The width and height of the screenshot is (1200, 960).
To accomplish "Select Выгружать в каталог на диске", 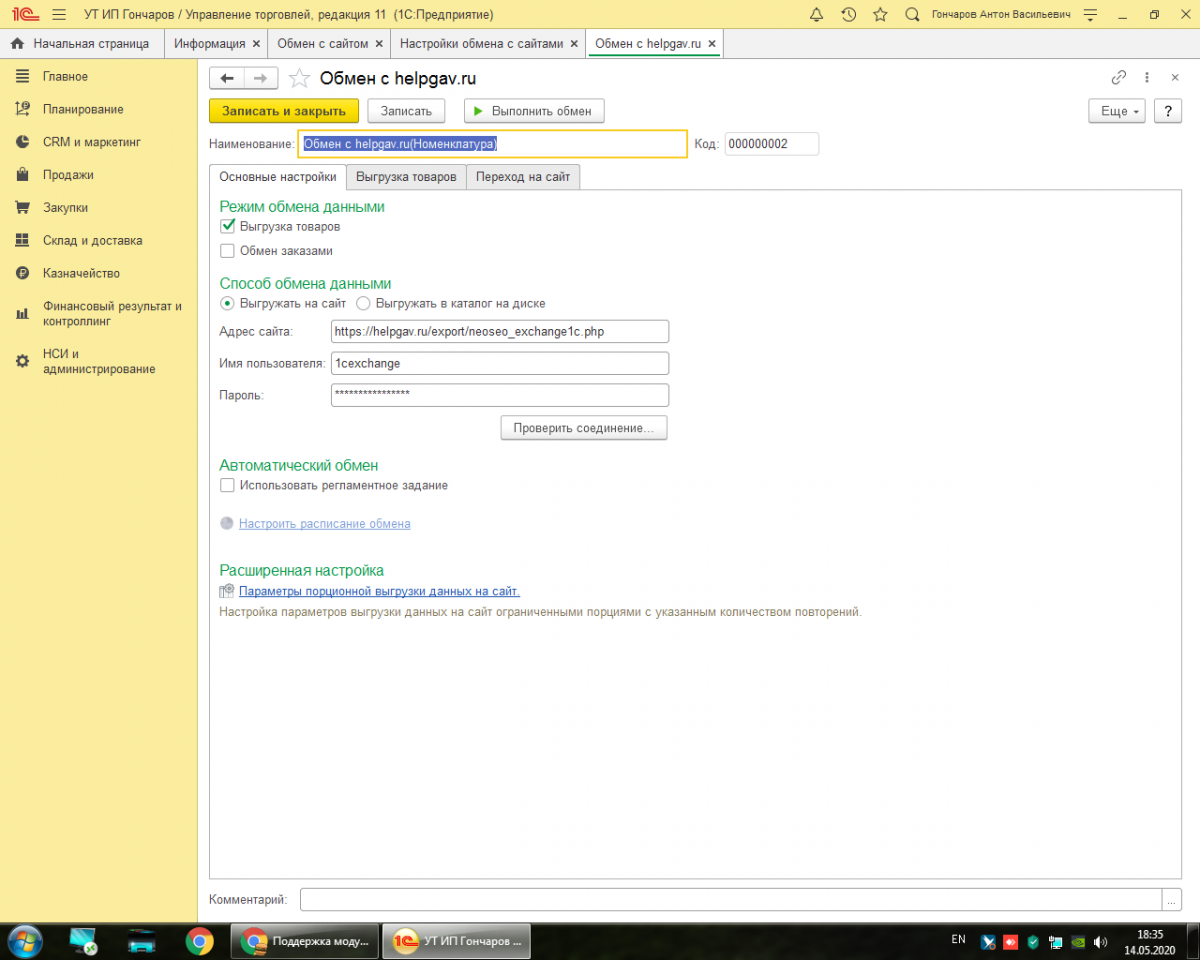I will click(x=363, y=303).
